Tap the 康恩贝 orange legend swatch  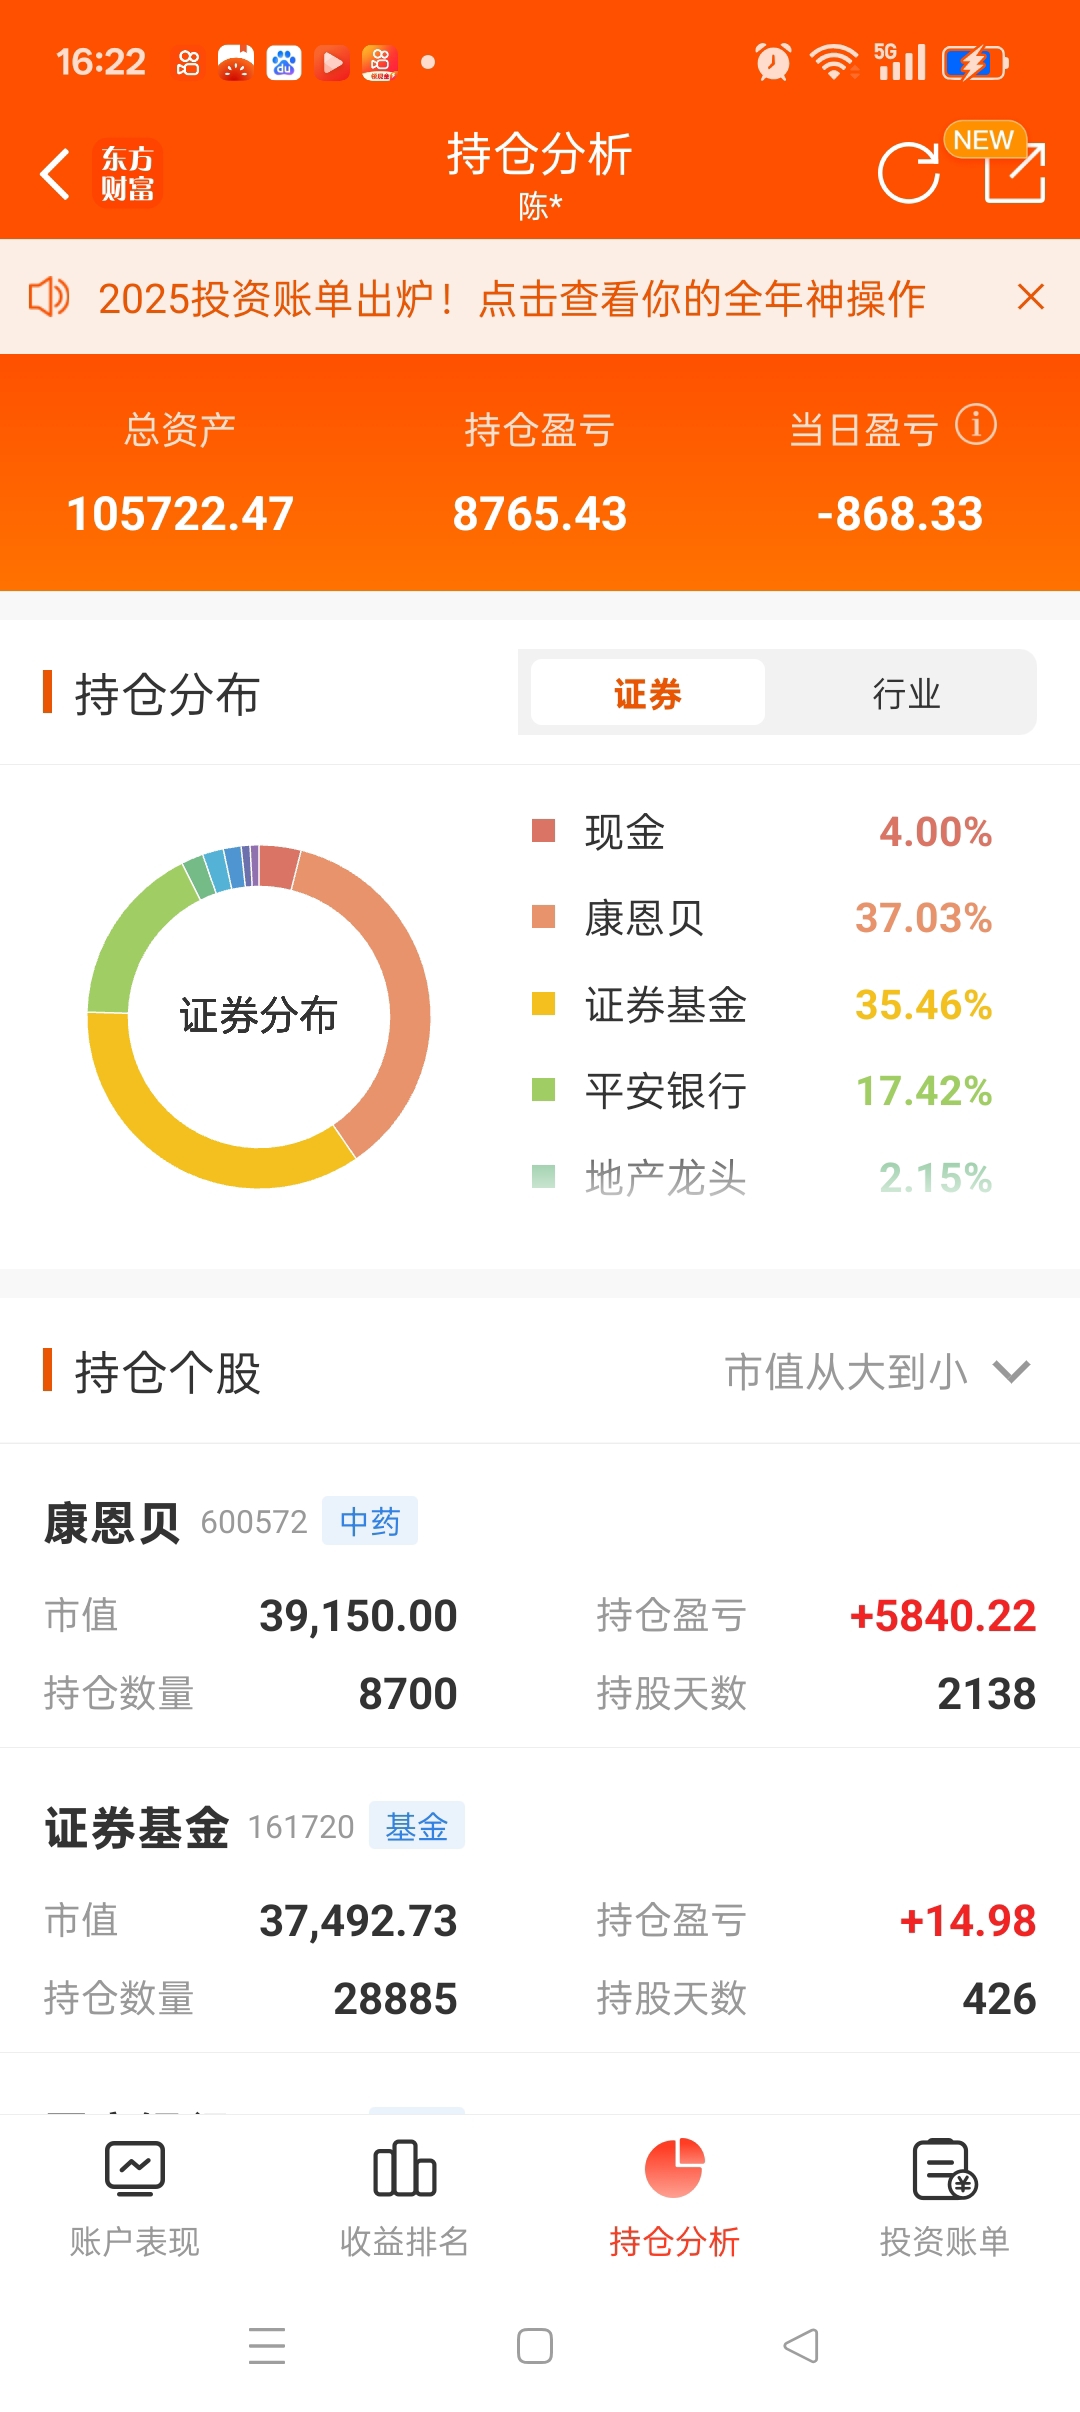543,917
